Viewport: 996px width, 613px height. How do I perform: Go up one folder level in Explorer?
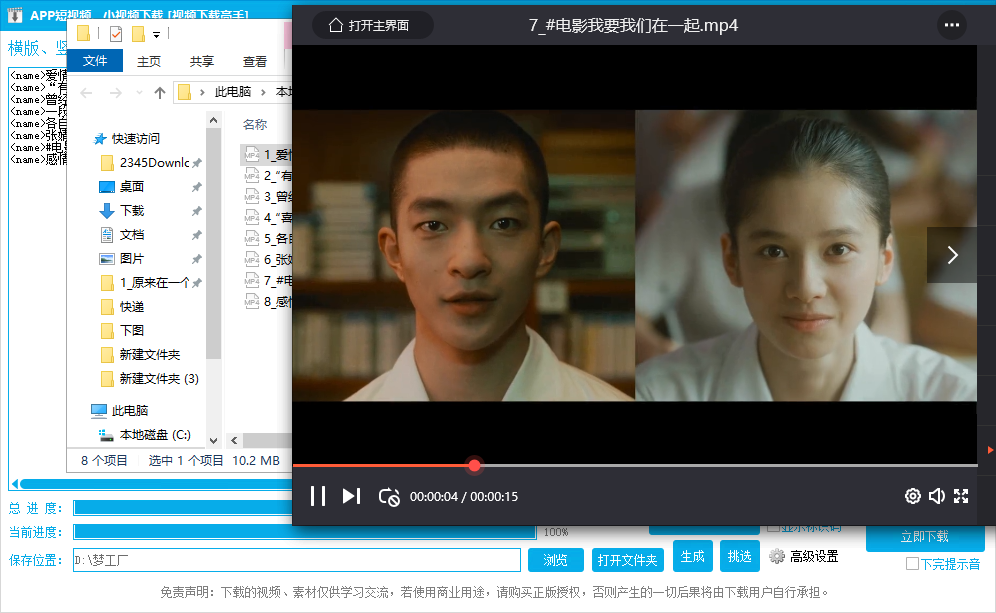pyautogui.click(x=159, y=93)
